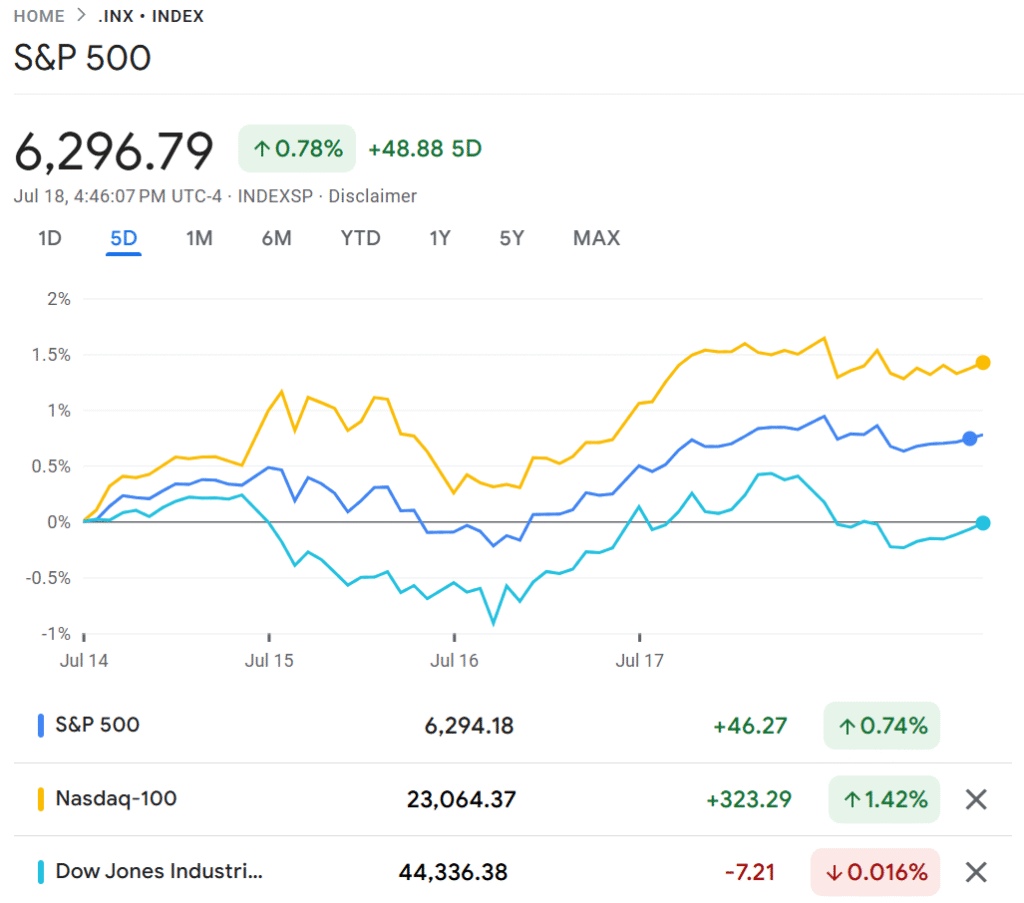1024x903 pixels.
Task: Click the +46.27 change value
Action: 750,725
